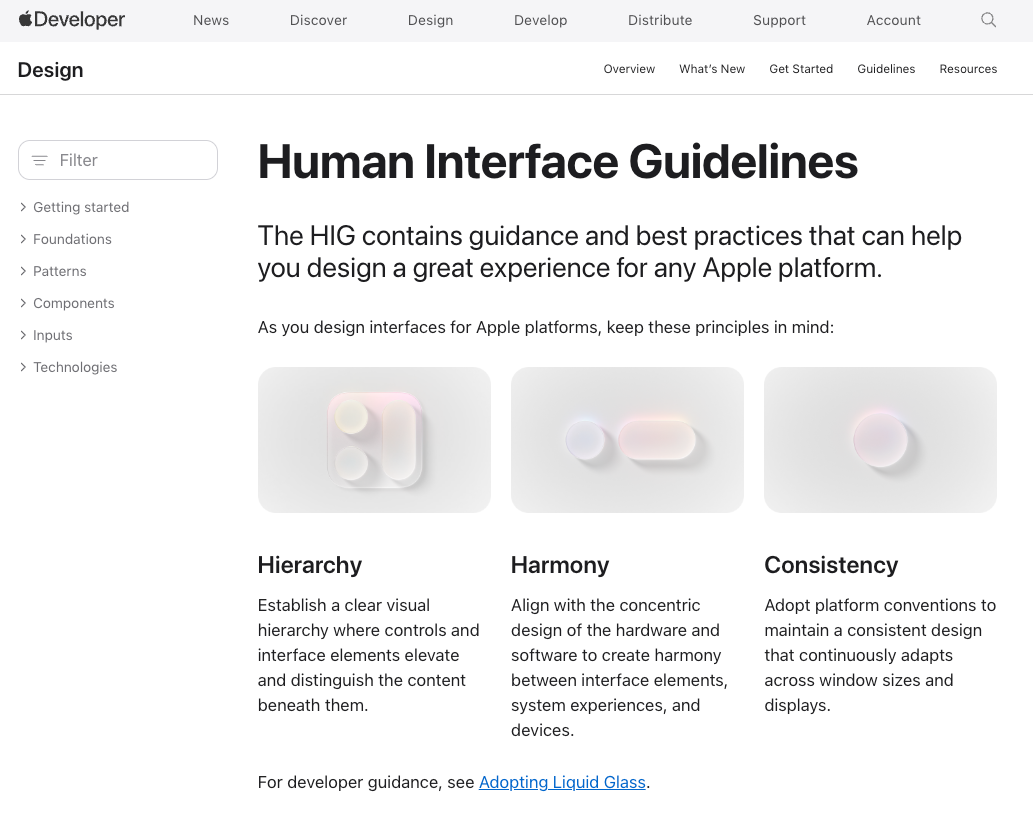The height and width of the screenshot is (824, 1033).
Task: Expand the Technologies chevron
Action: coord(23,367)
